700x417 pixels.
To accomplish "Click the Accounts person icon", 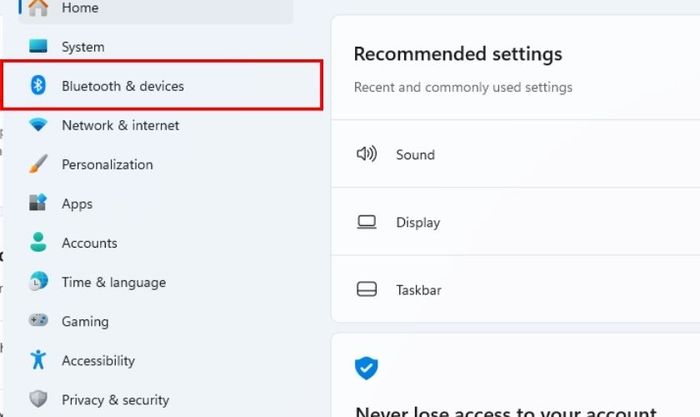I will point(38,243).
